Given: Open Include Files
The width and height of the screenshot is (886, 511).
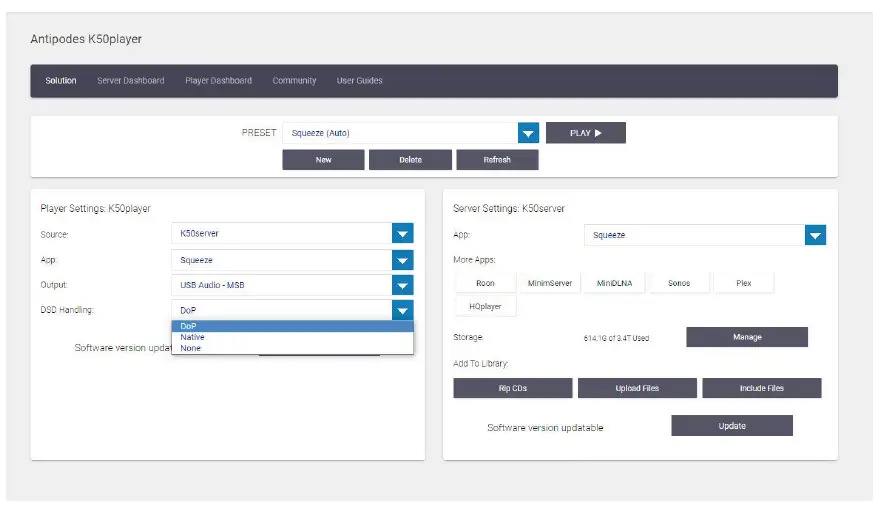Looking at the screenshot, I should tap(762, 388).
